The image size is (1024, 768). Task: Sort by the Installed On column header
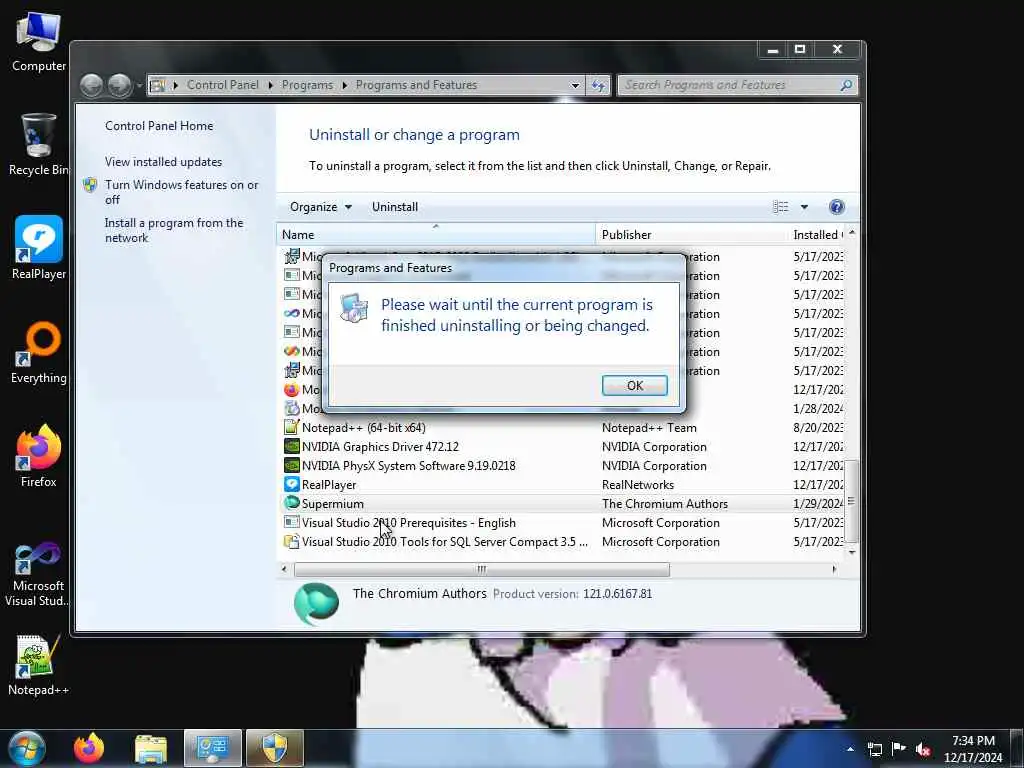pos(816,234)
